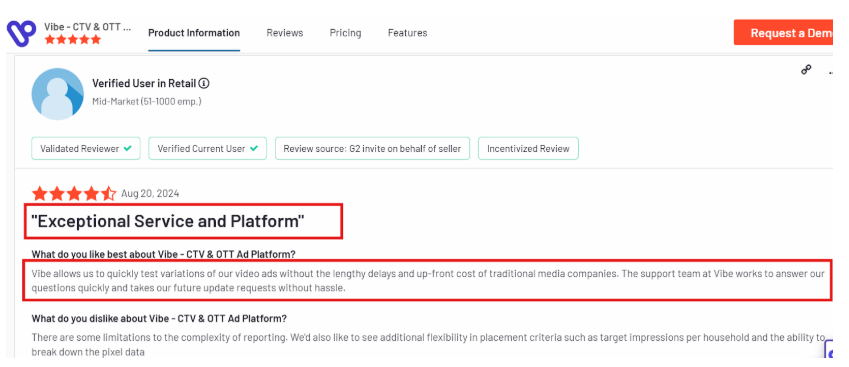This screenshot has height=367, width=849.
Task: Click the info icon beside Verified User
Action: pos(204,83)
